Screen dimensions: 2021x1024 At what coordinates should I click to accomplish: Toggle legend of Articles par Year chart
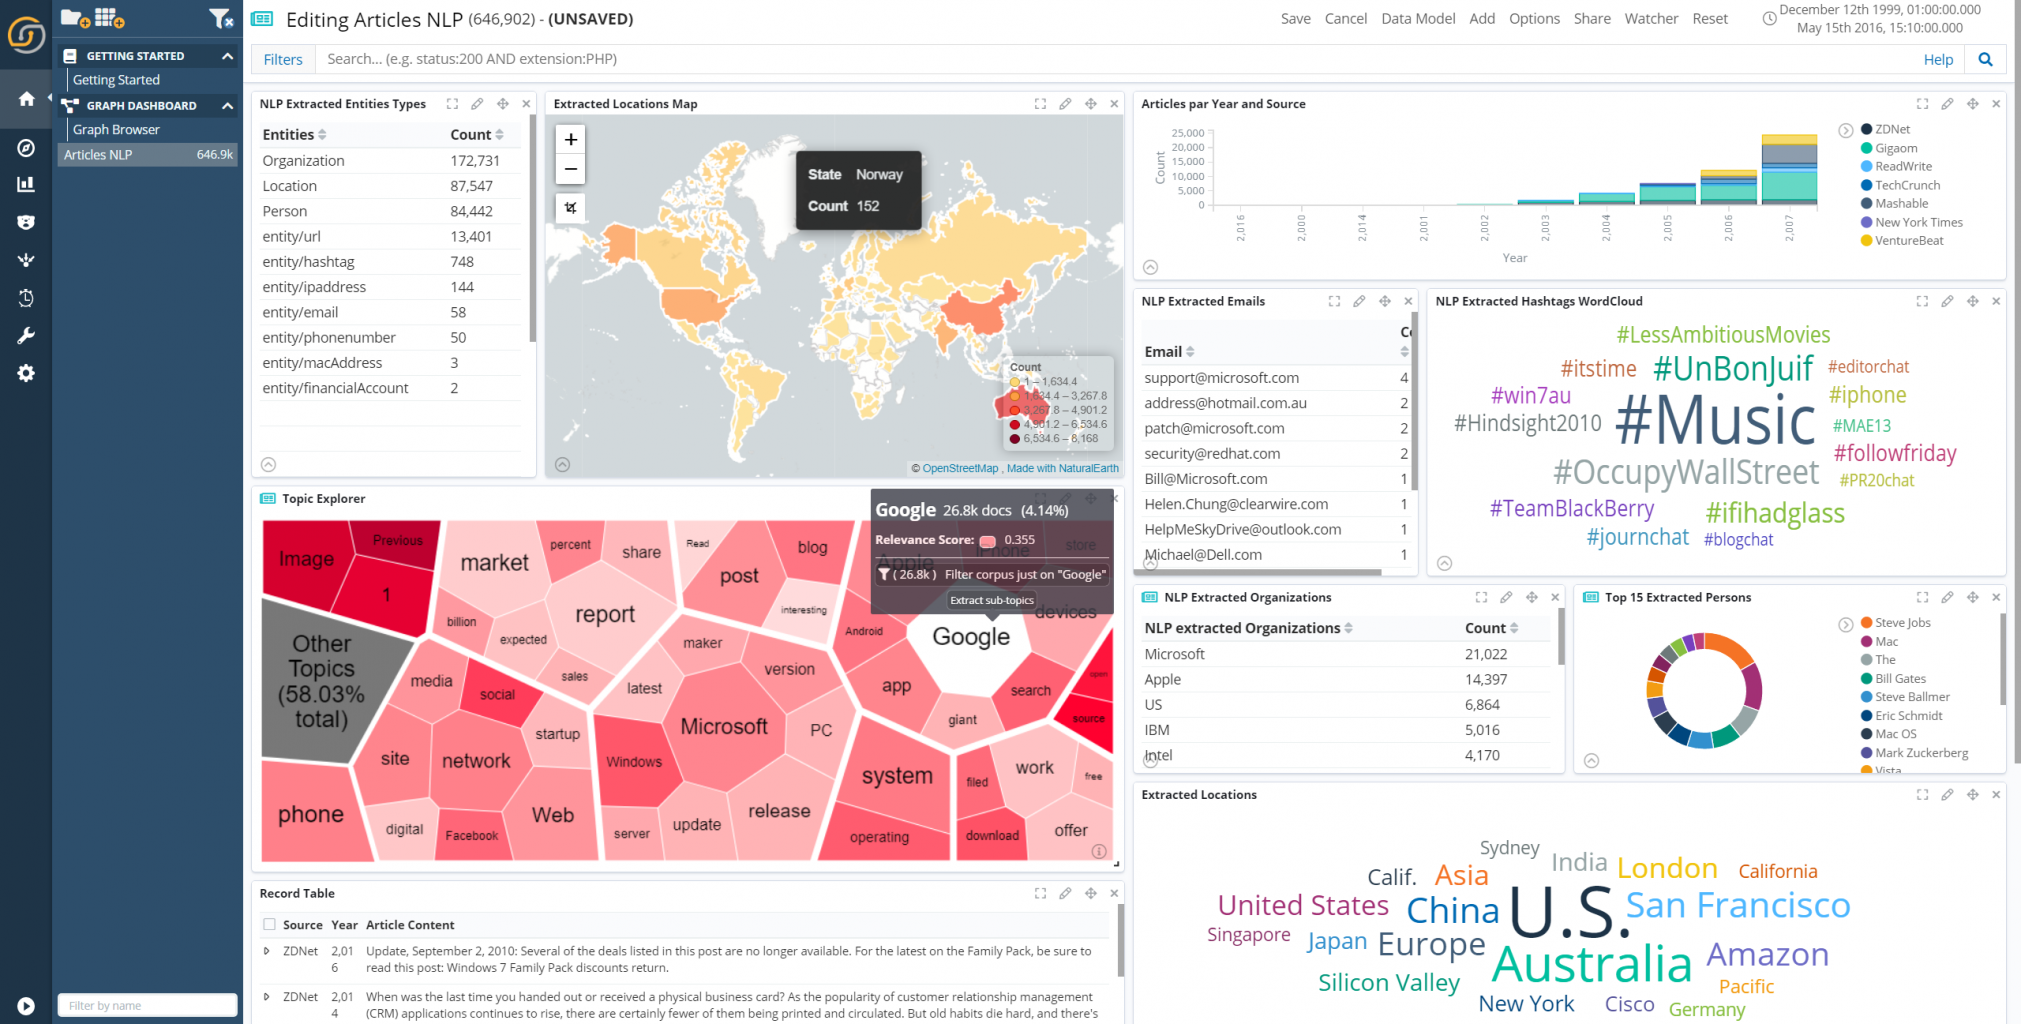pos(1845,130)
